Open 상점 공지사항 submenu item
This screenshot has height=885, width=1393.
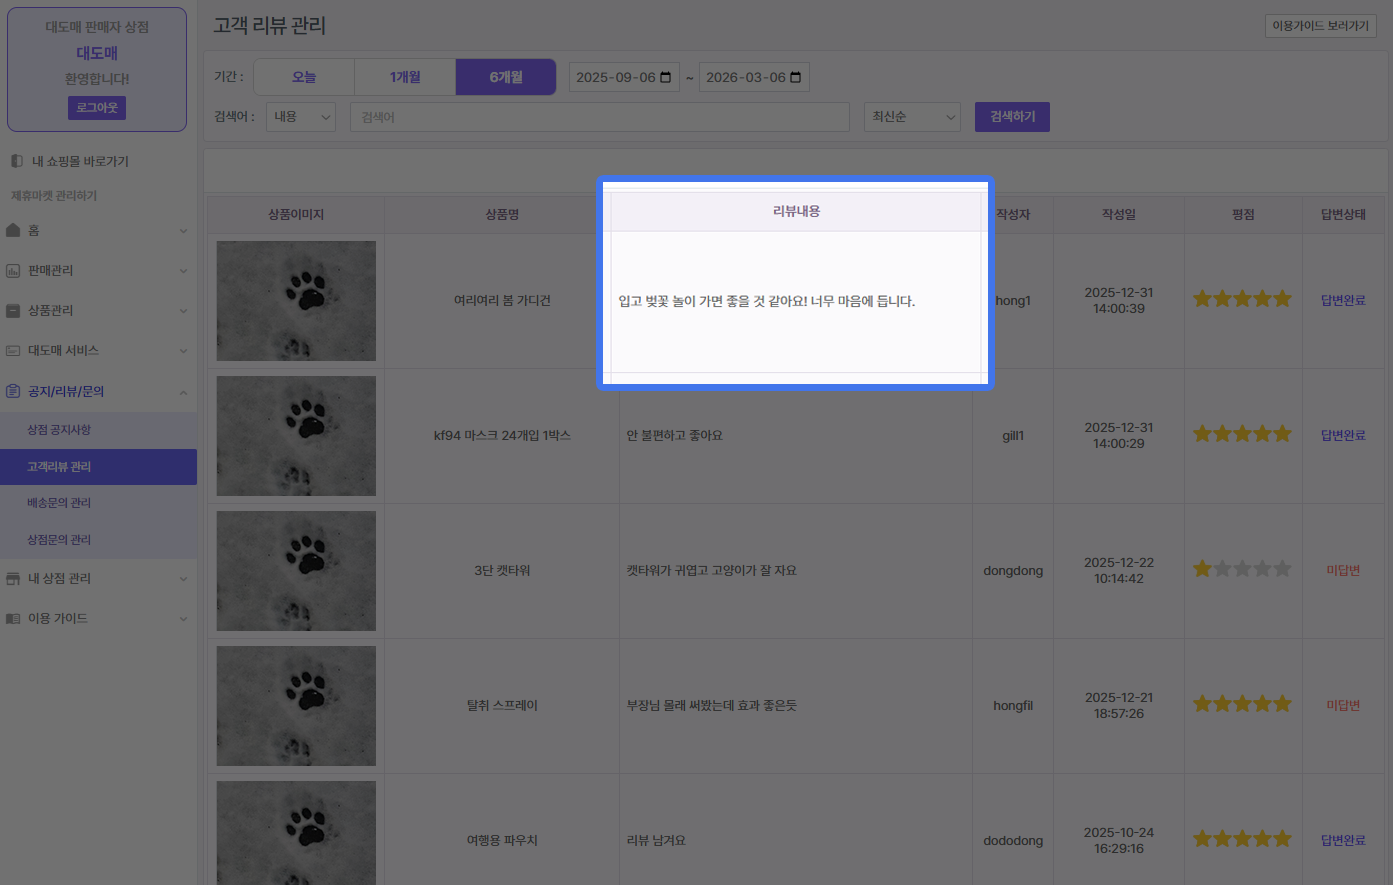click(59, 430)
